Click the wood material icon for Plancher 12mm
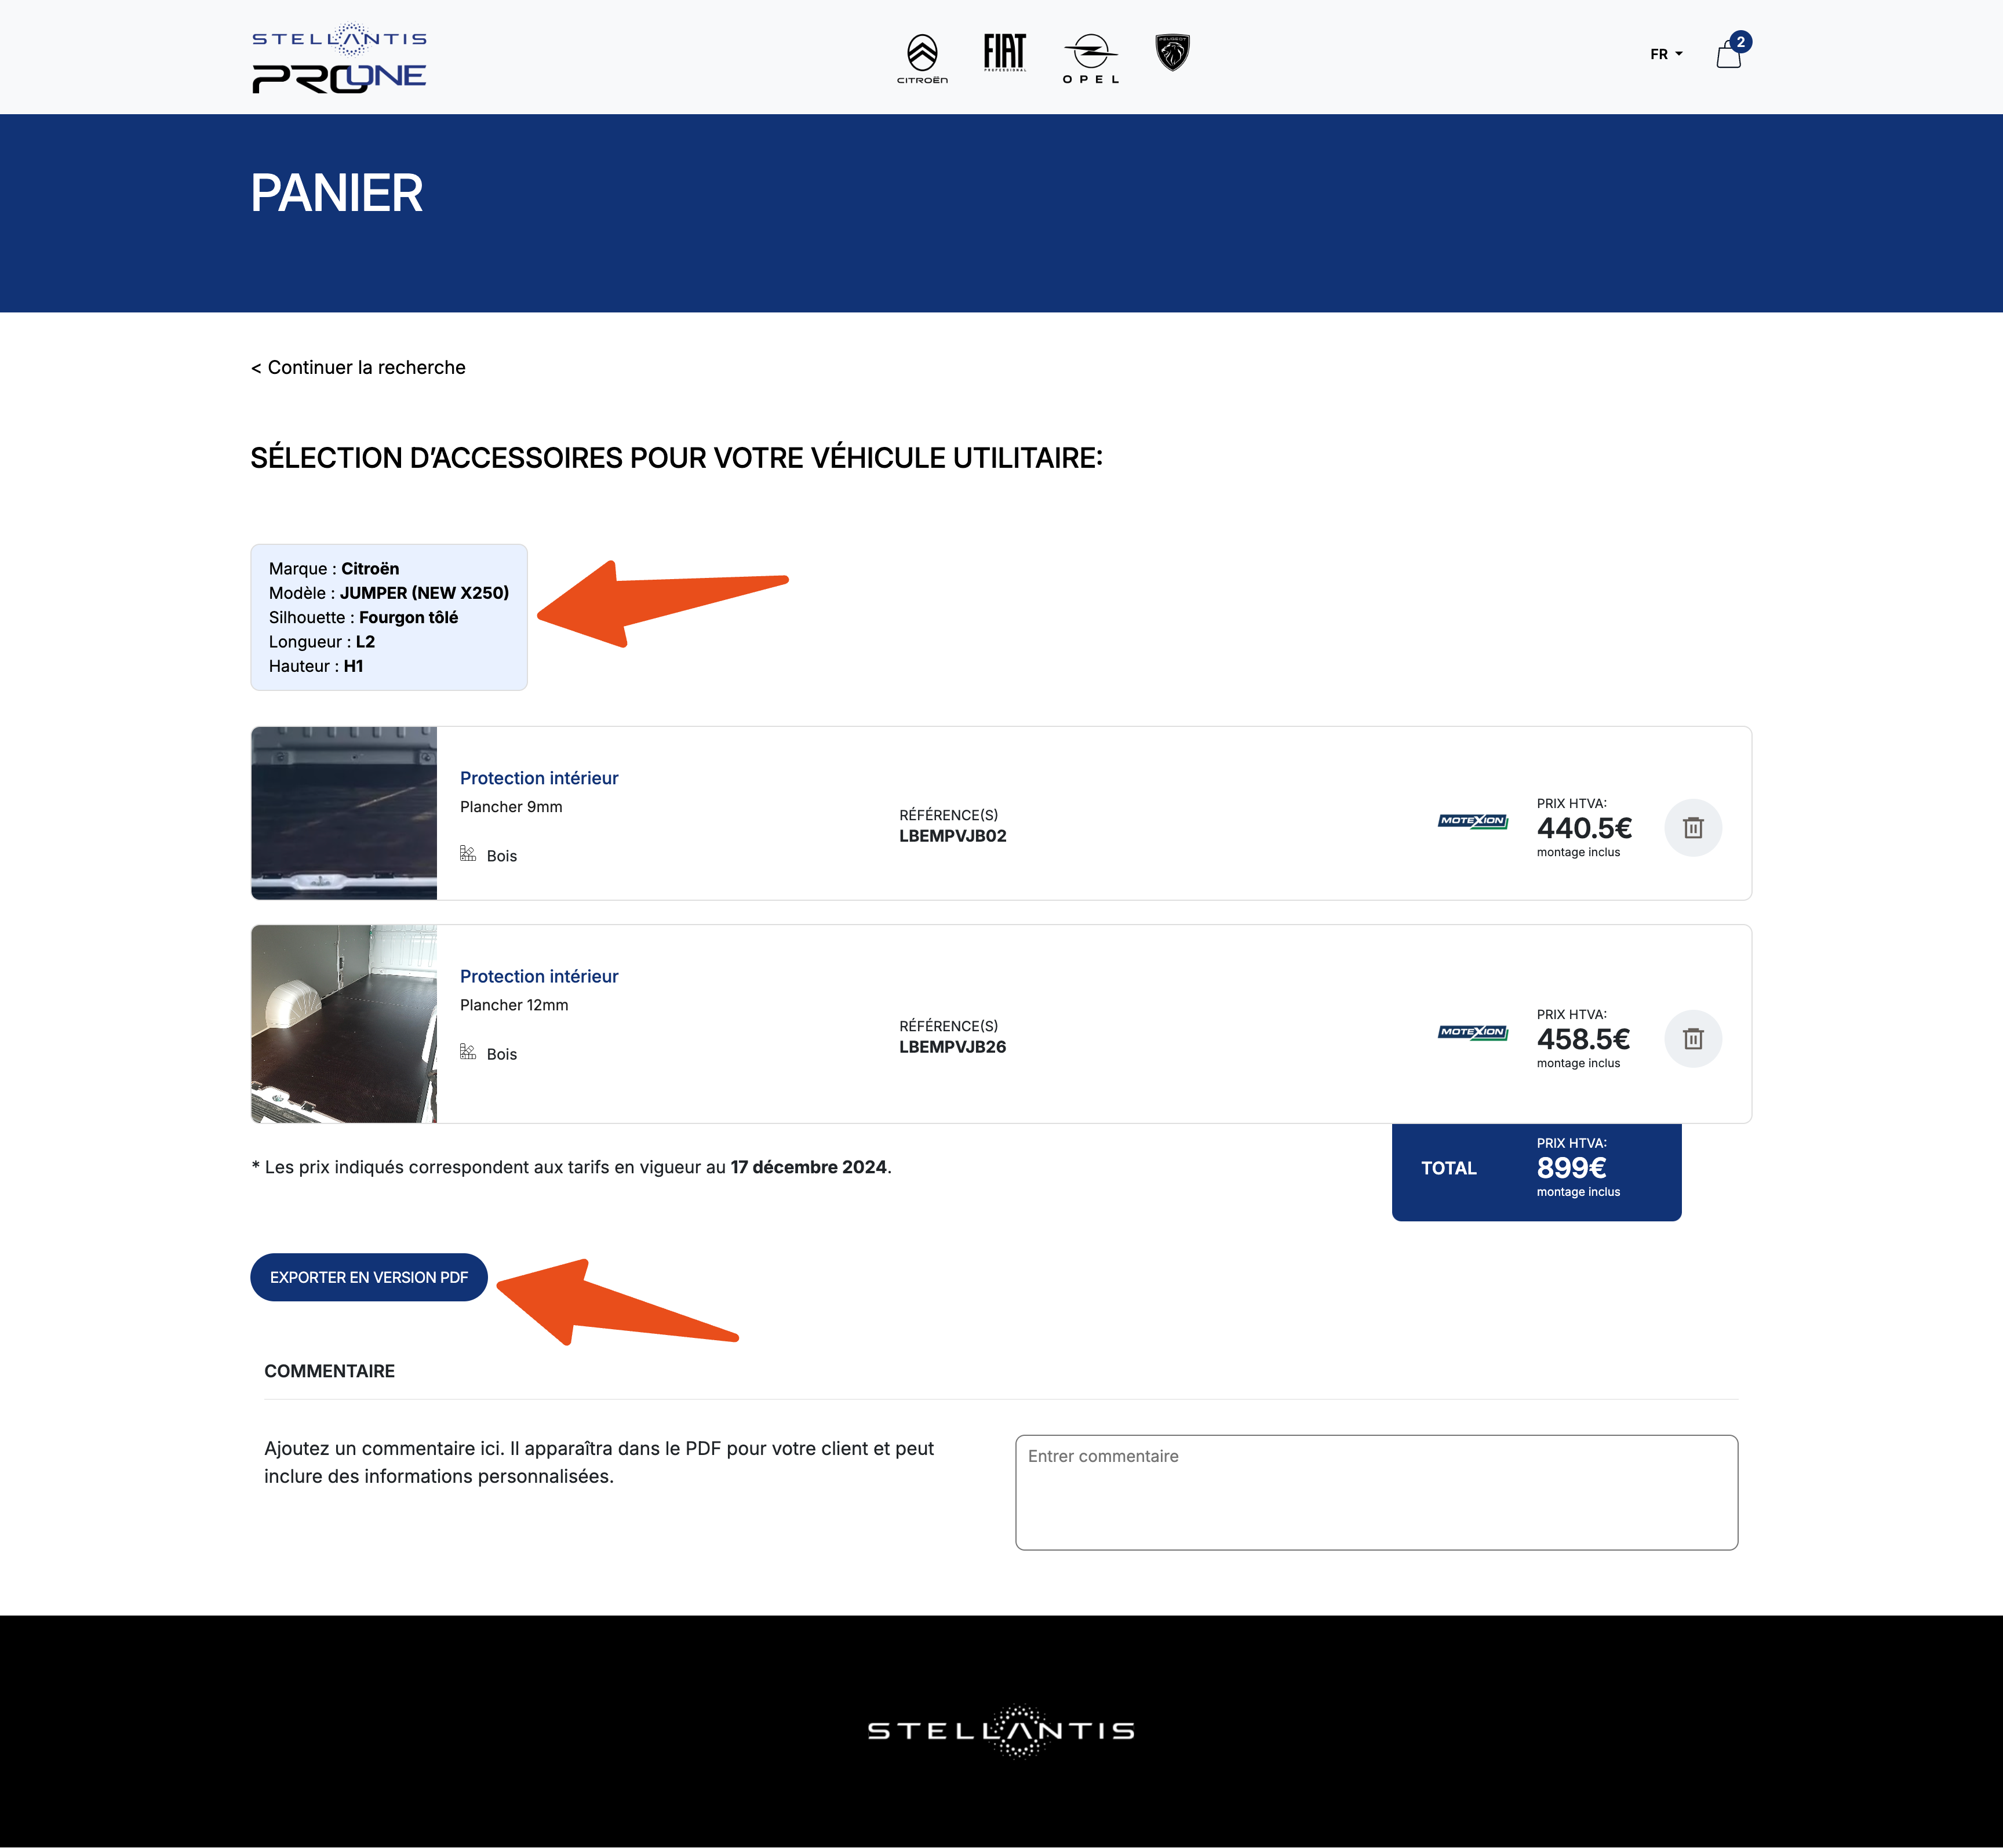2003x1848 pixels. point(468,1051)
